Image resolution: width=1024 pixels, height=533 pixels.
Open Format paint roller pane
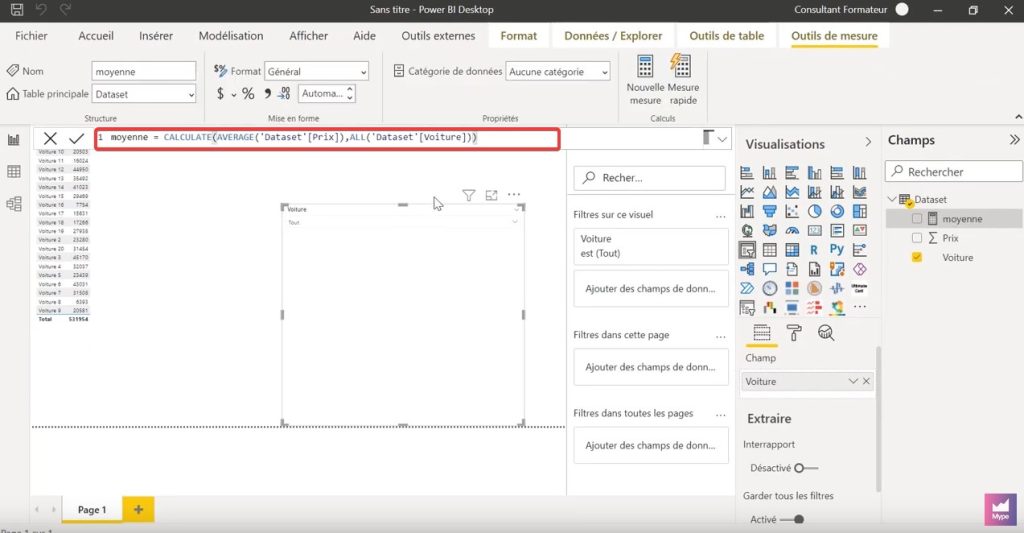point(794,333)
